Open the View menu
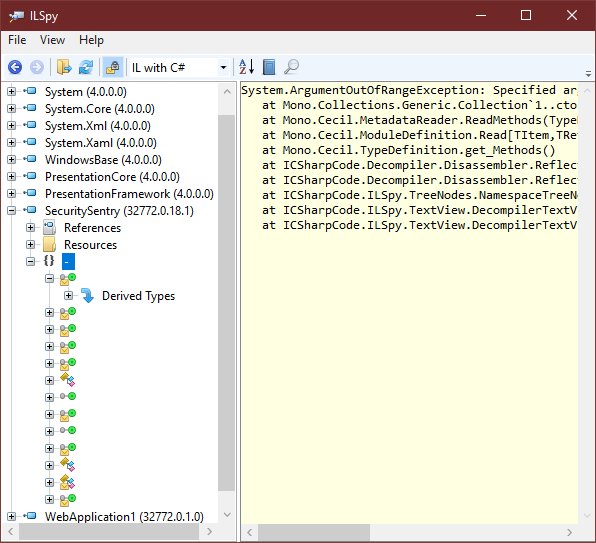596x543 pixels. click(52, 40)
